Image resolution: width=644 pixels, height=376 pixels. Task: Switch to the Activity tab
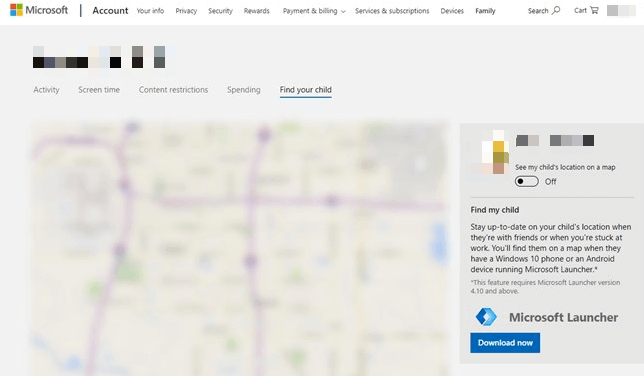pyautogui.click(x=46, y=90)
